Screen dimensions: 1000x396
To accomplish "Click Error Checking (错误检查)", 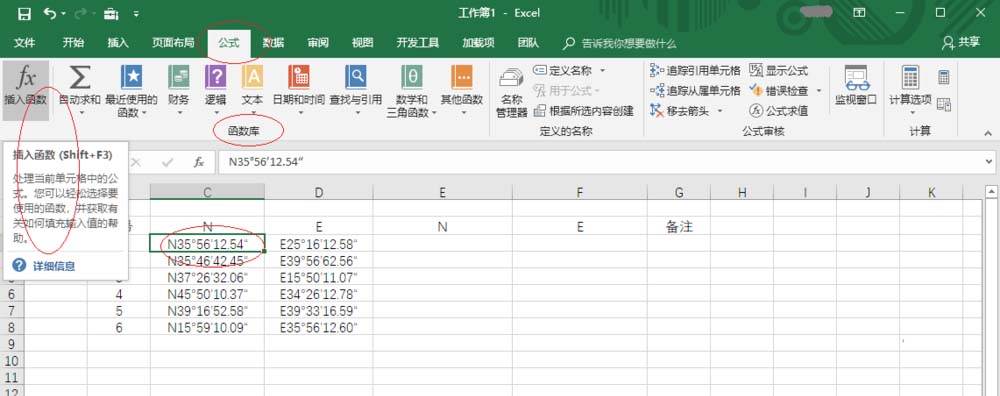I will [x=779, y=91].
